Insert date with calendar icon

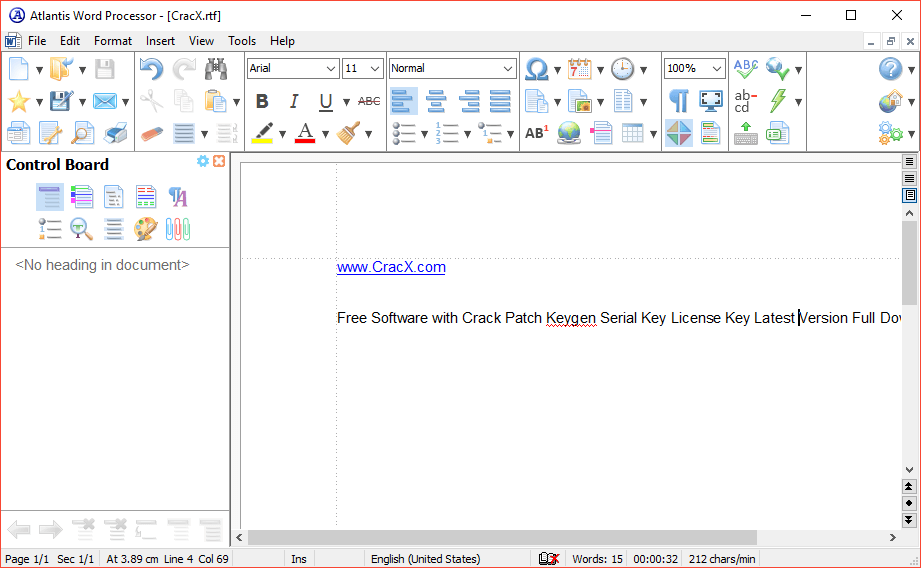click(579, 69)
